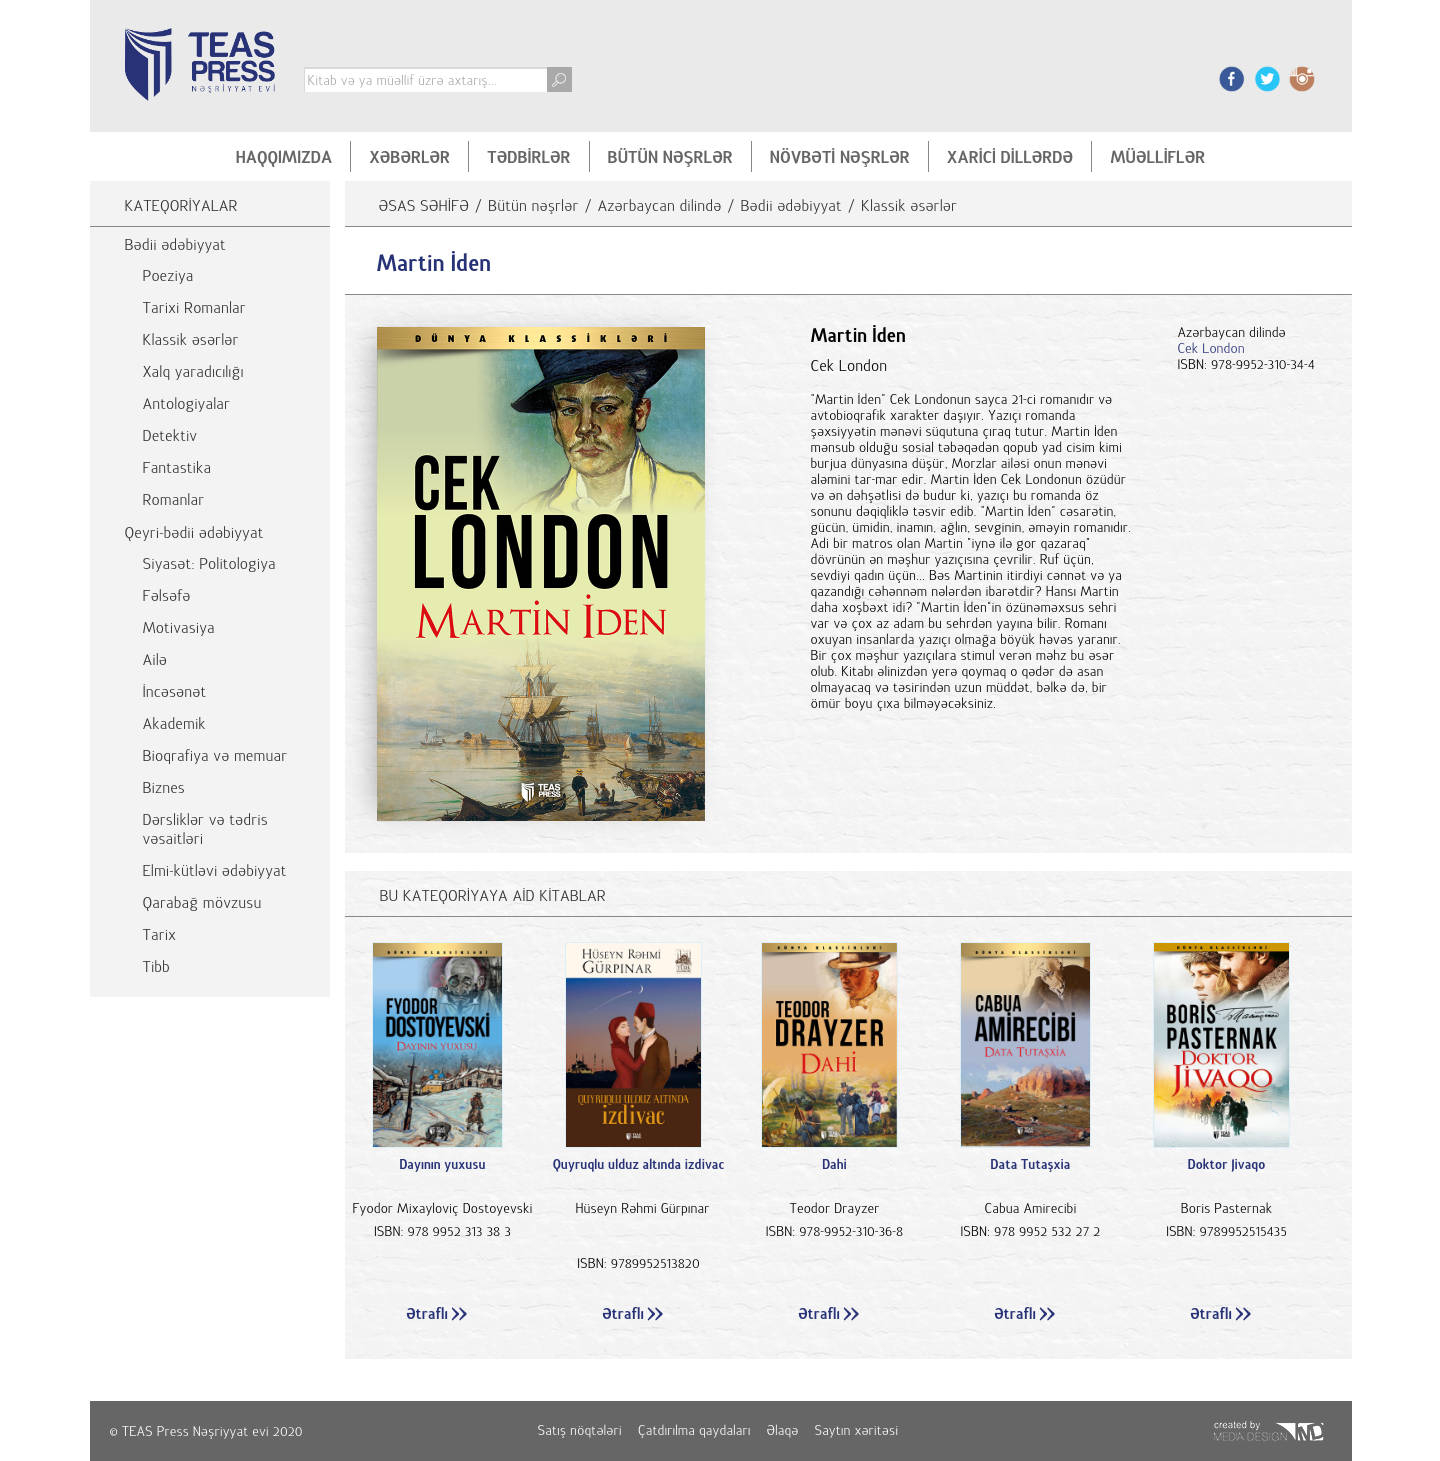Open the Cek London author link
Image resolution: width=1440 pixels, height=1461 pixels.
point(1211,349)
